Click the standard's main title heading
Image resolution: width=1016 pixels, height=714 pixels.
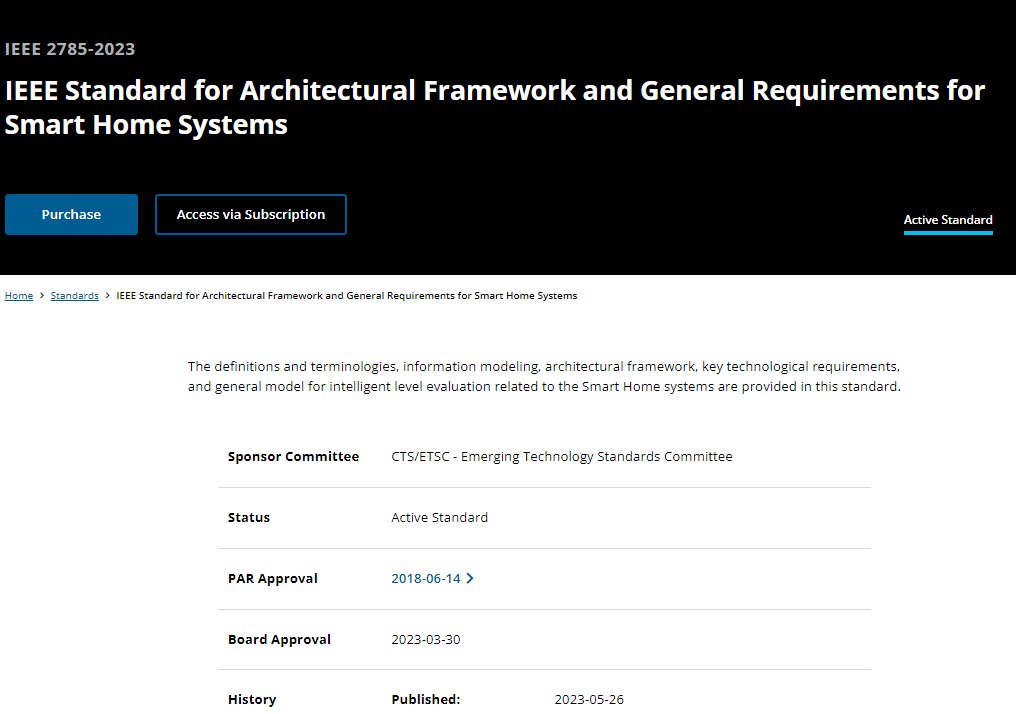pos(495,107)
